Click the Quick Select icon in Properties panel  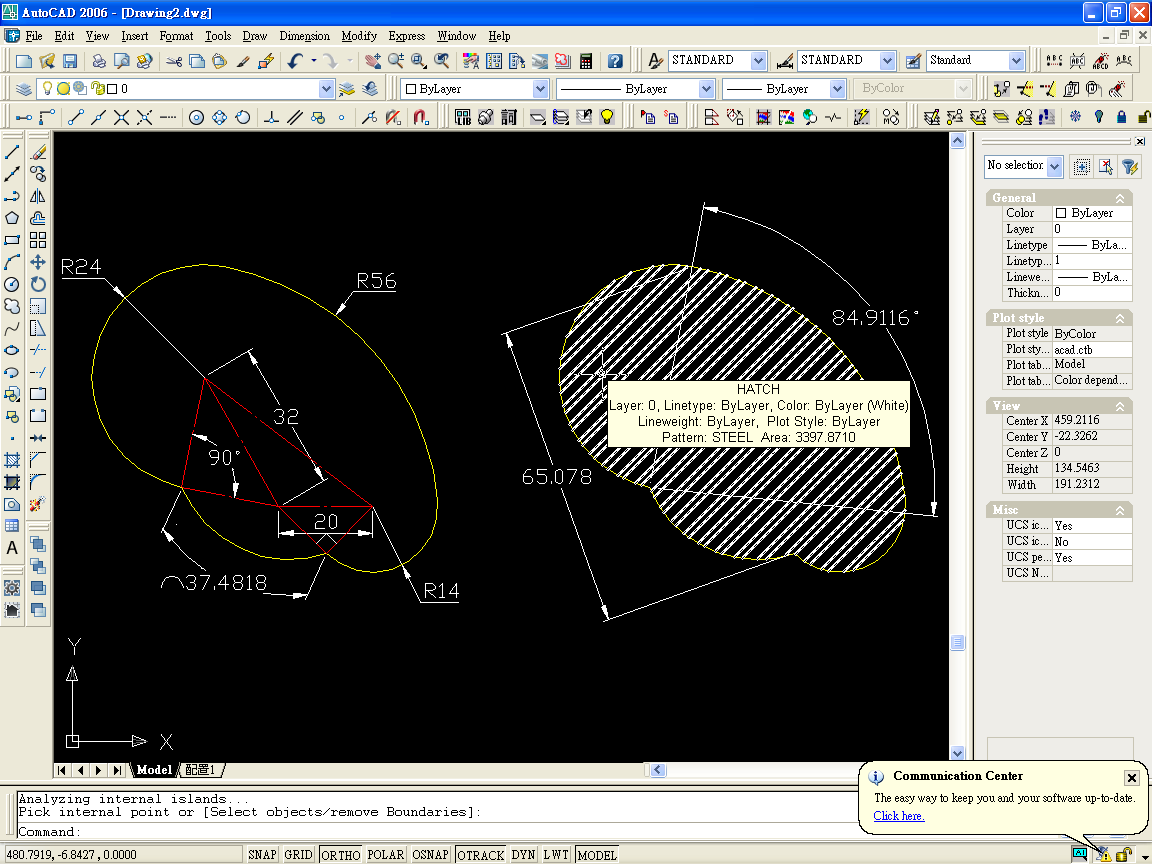pos(1130,167)
